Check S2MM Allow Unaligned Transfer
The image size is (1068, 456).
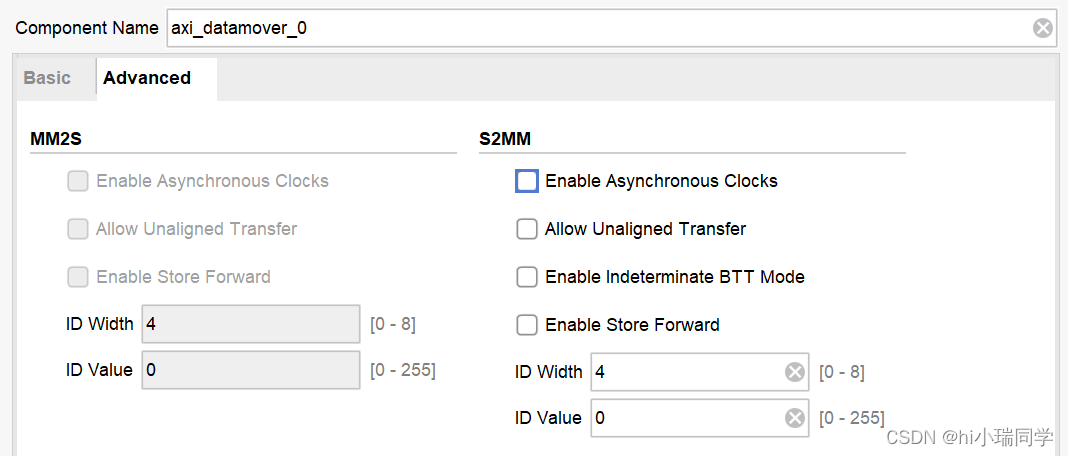[527, 229]
